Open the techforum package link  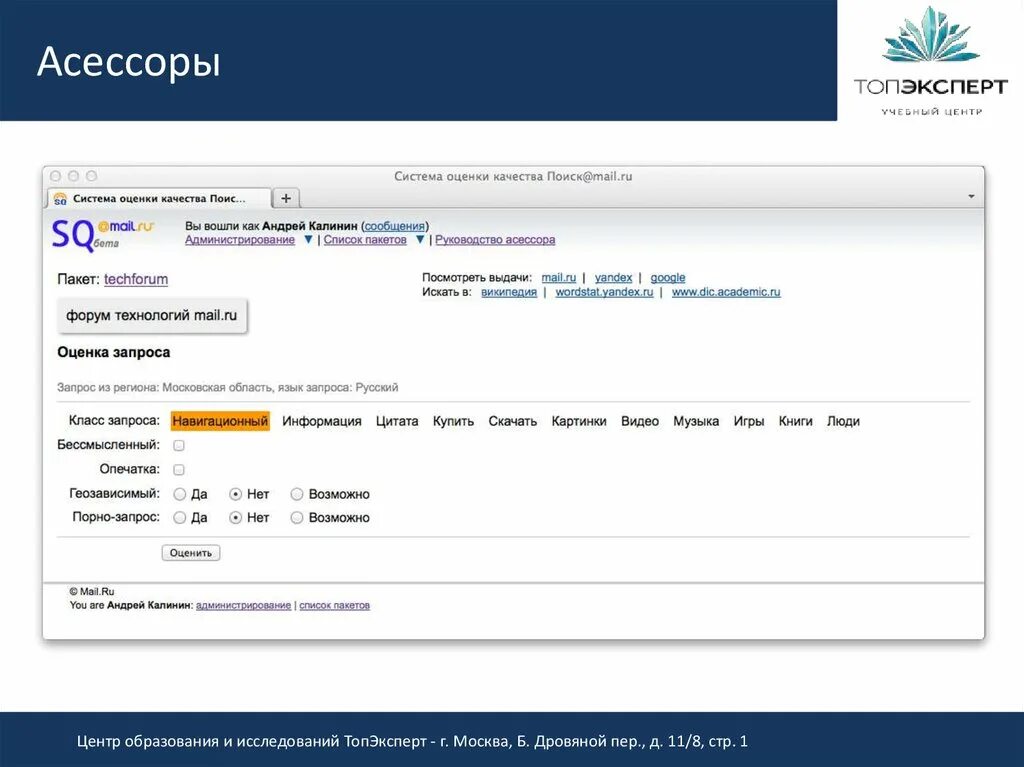click(136, 279)
